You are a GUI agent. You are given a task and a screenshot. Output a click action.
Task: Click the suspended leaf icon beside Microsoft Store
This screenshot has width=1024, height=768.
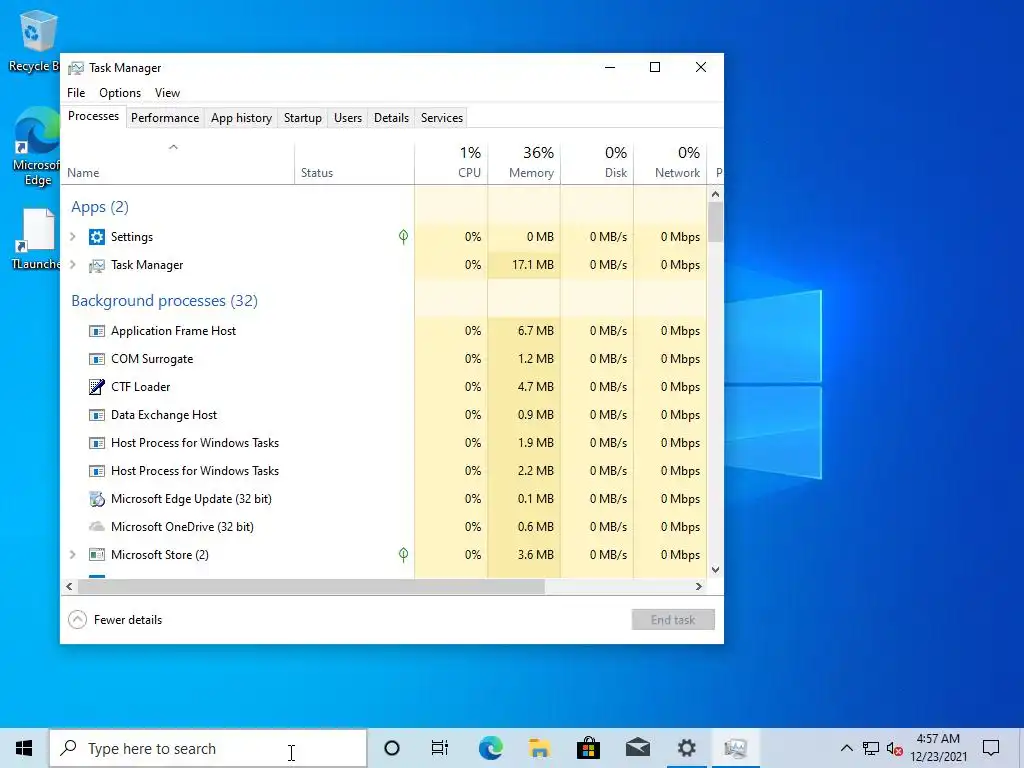(x=404, y=555)
